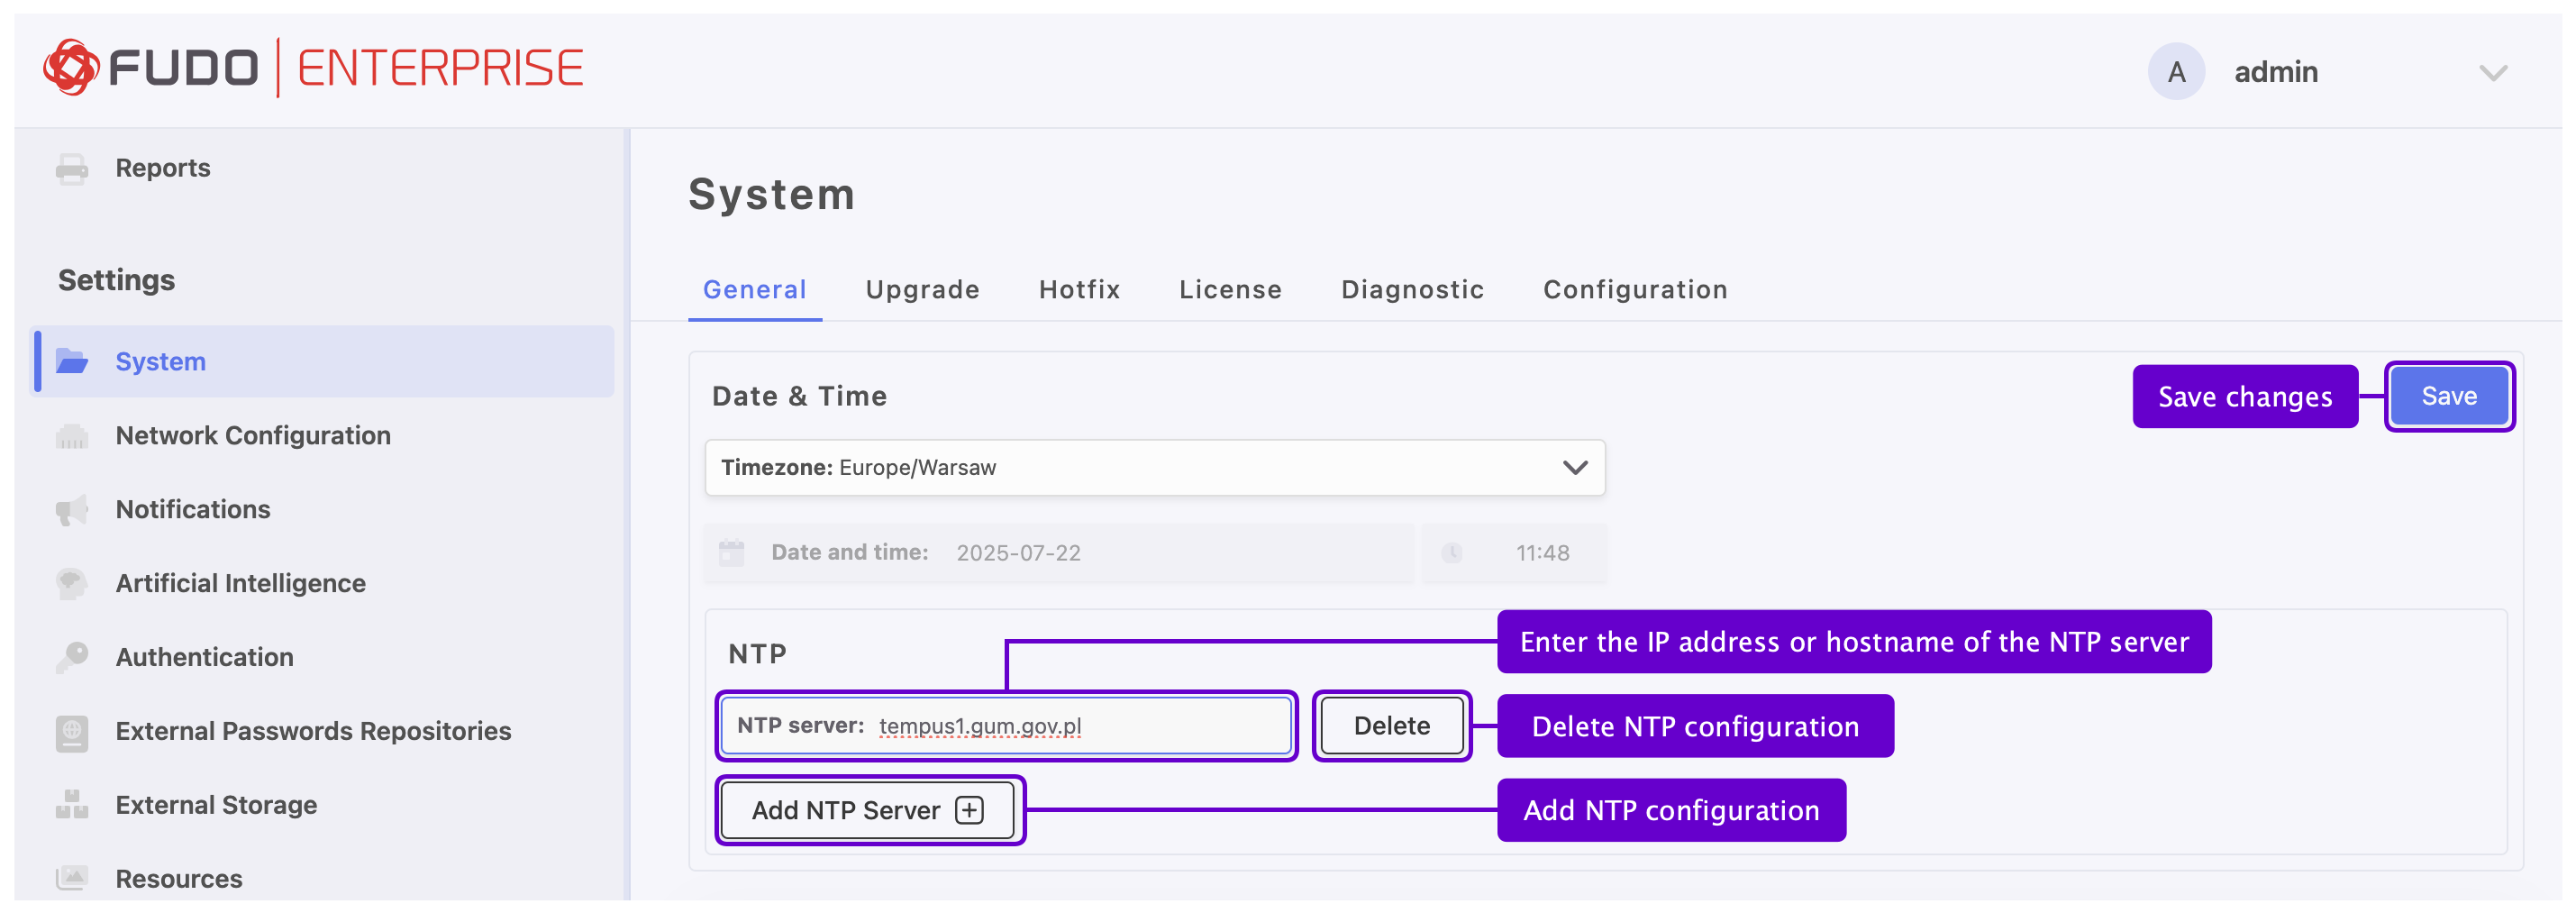
Task: Expand the admin user menu chevron
Action: click(2492, 73)
